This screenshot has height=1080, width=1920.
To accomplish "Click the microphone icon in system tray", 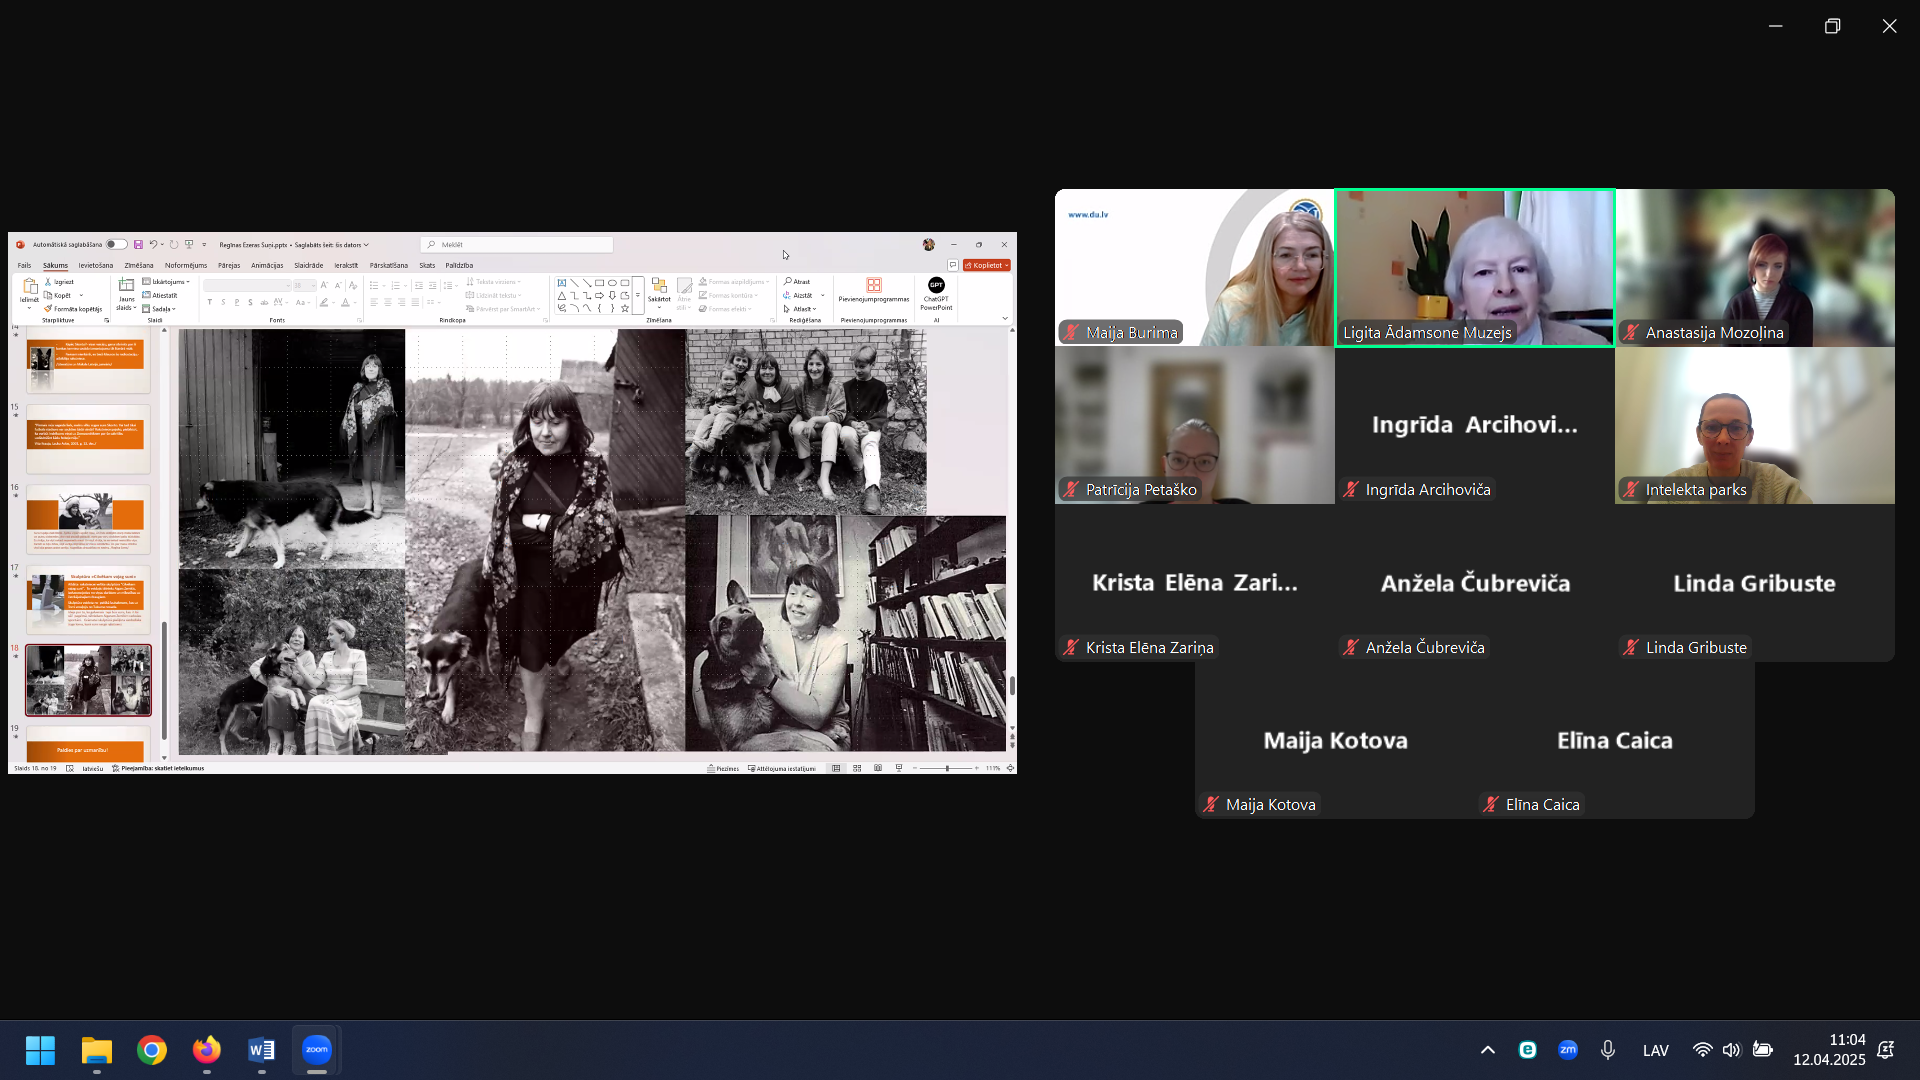I will [1607, 1050].
